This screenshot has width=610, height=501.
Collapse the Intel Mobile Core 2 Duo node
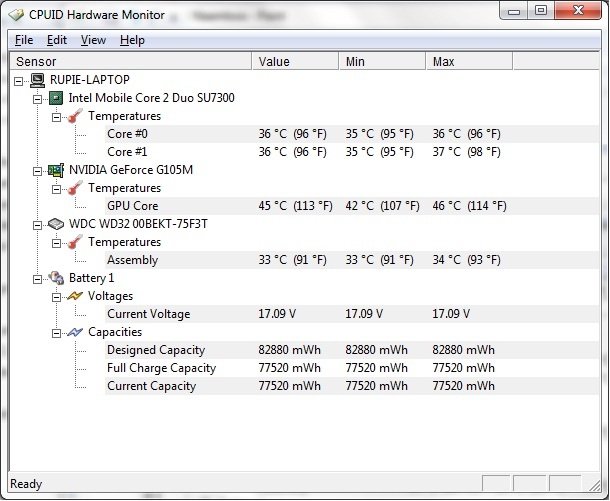37,99
